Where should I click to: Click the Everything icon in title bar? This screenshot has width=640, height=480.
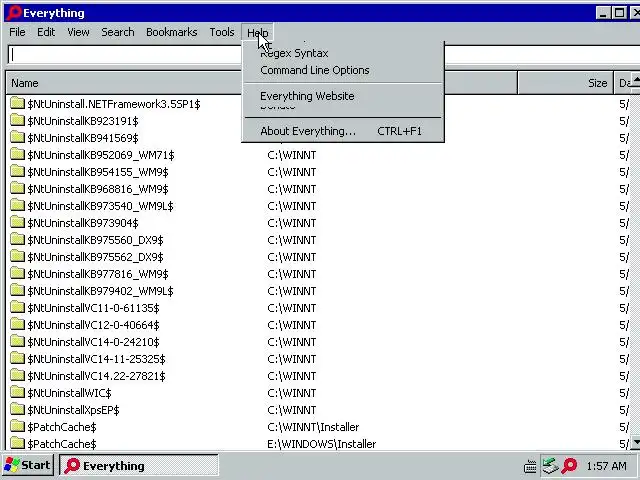[13, 13]
